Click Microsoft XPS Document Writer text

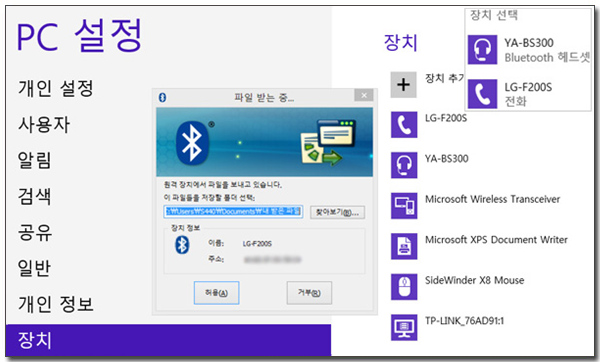pos(496,240)
